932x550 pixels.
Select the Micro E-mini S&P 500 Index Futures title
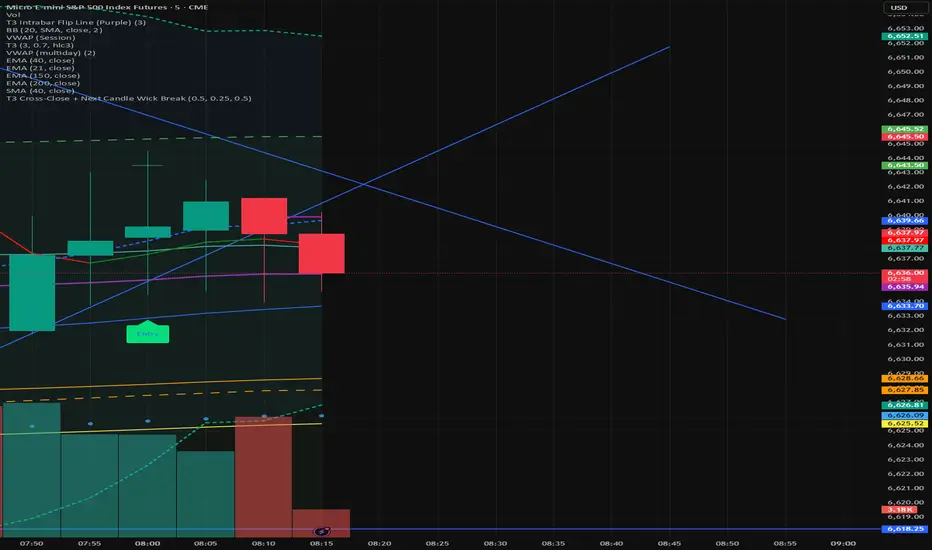click(107, 7)
